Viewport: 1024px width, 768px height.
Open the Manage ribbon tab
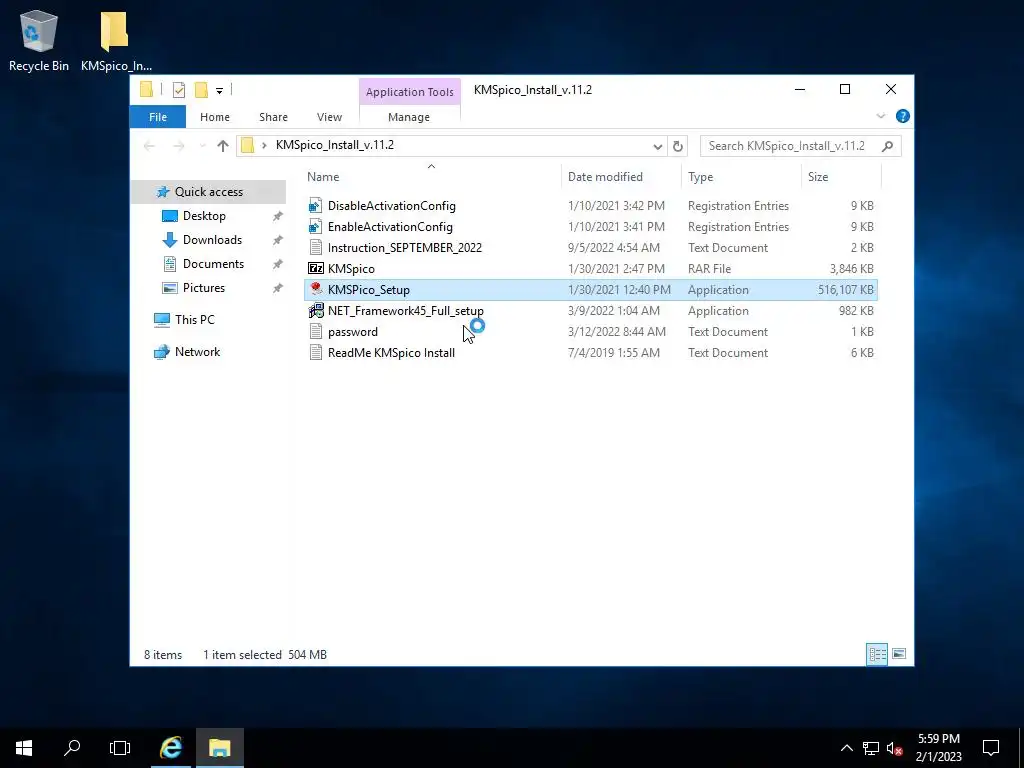(409, 117)
